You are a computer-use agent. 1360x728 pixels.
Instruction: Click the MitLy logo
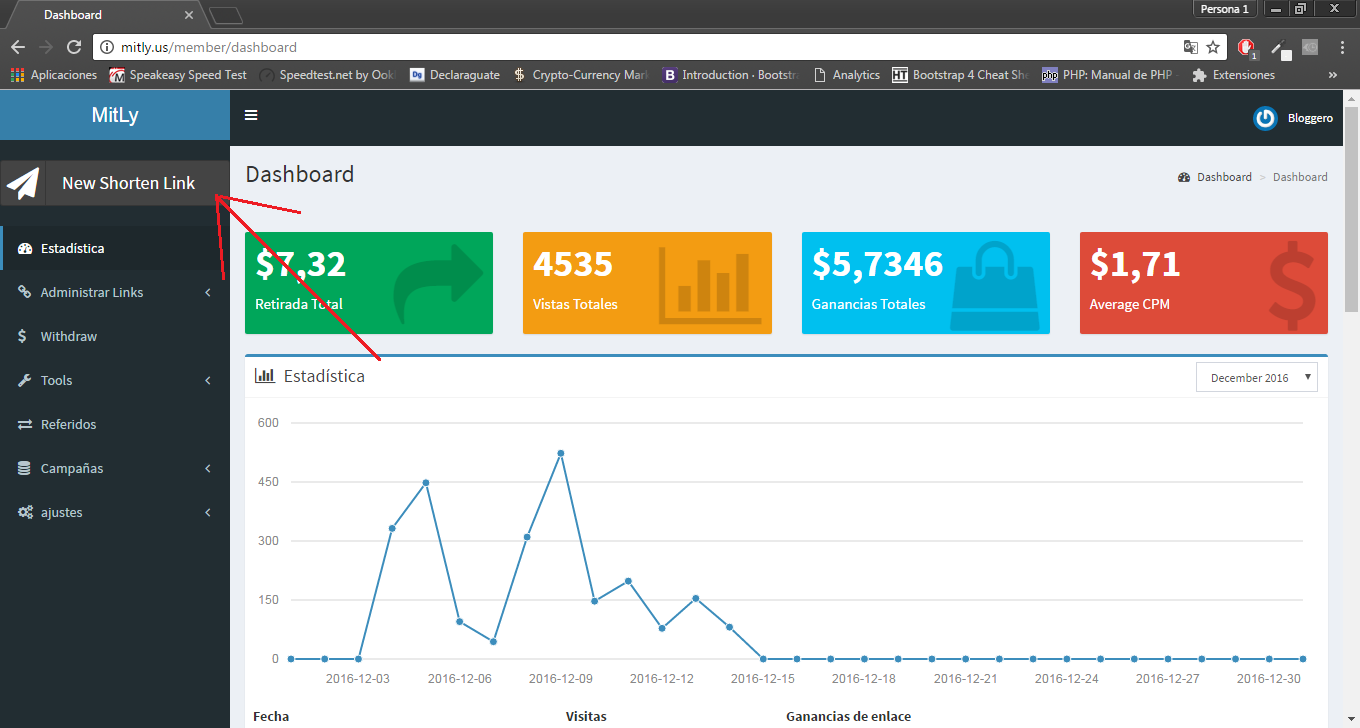point(115,115)
